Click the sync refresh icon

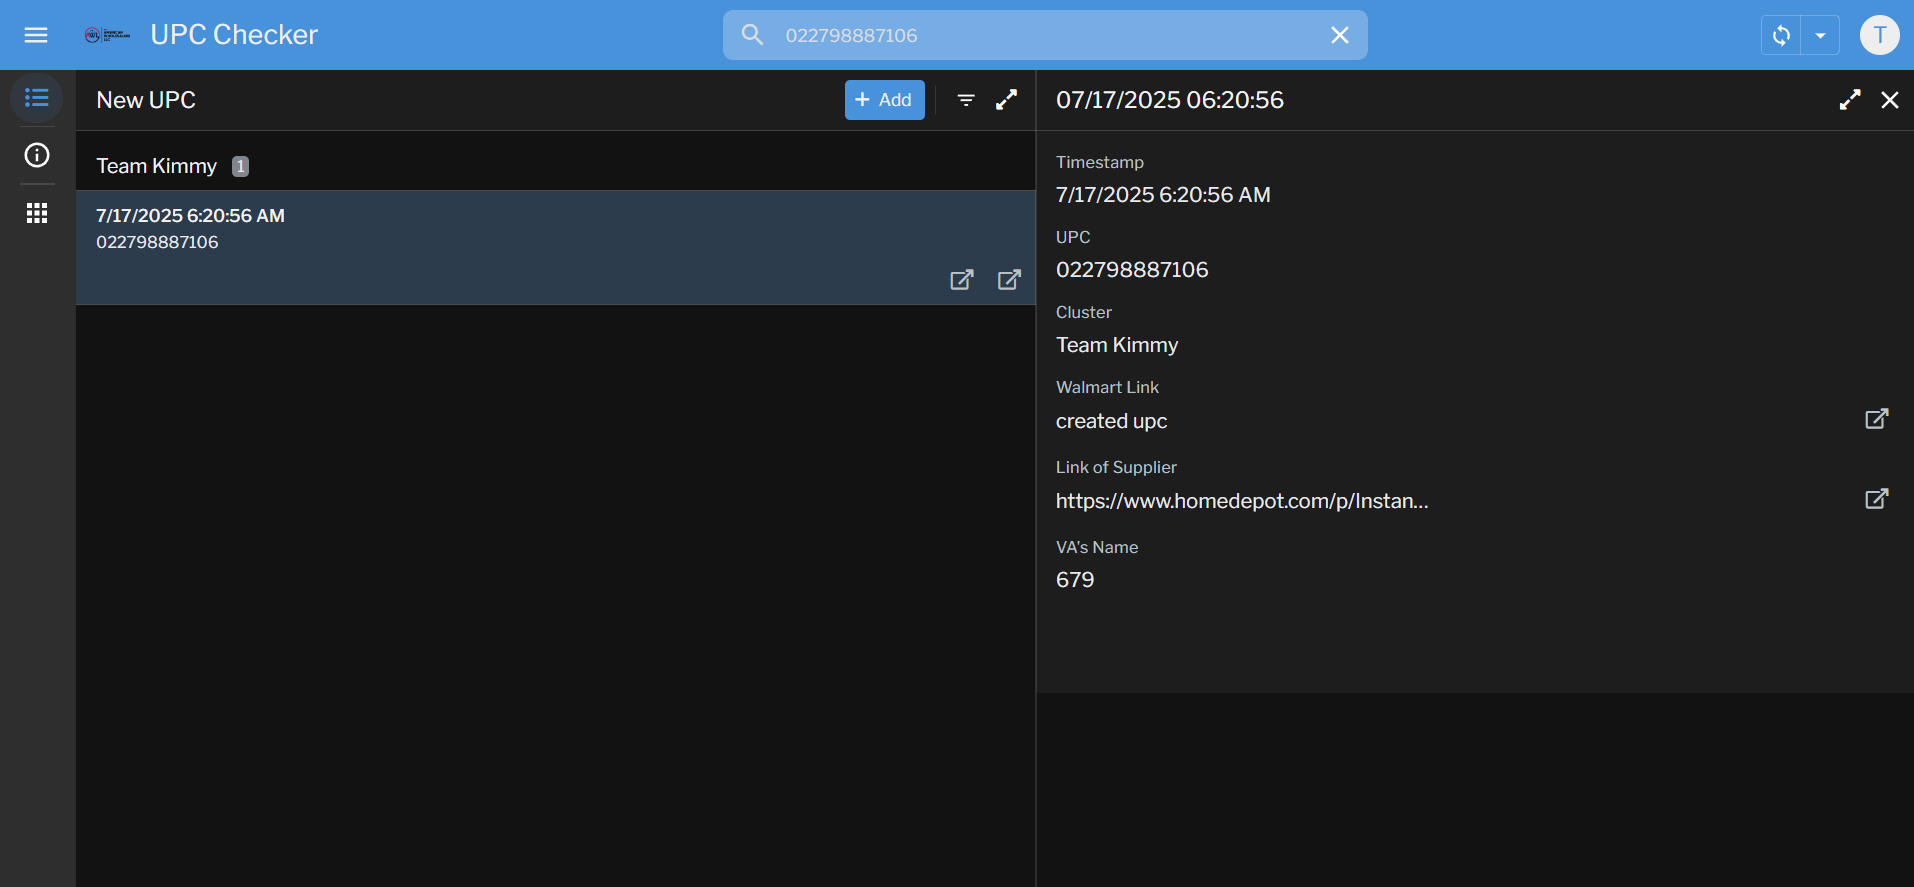(1781, 35)
